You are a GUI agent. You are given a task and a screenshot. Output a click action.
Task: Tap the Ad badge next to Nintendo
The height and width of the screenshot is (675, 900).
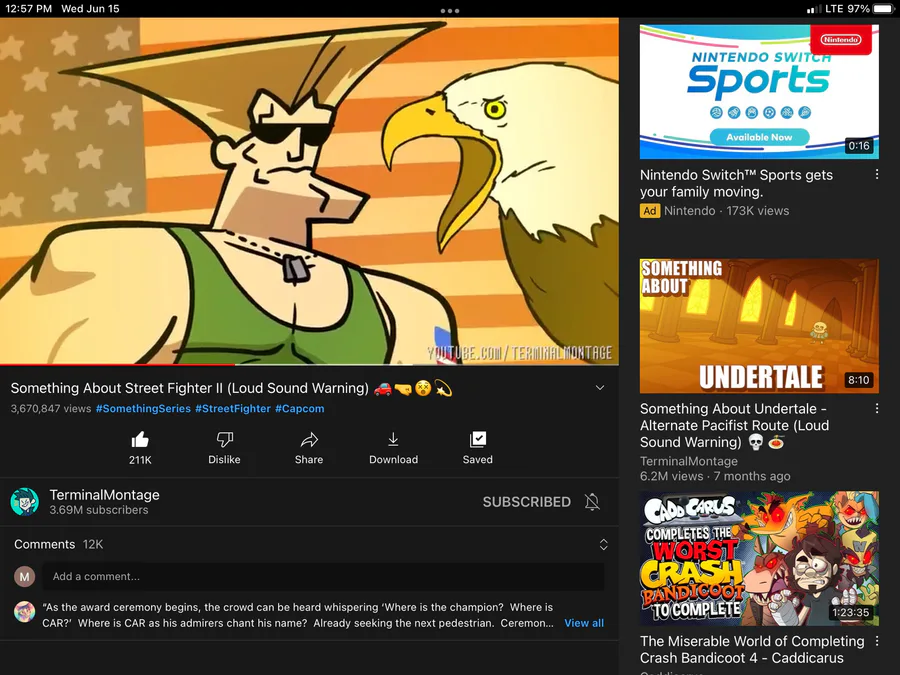[x=650, y=211]
